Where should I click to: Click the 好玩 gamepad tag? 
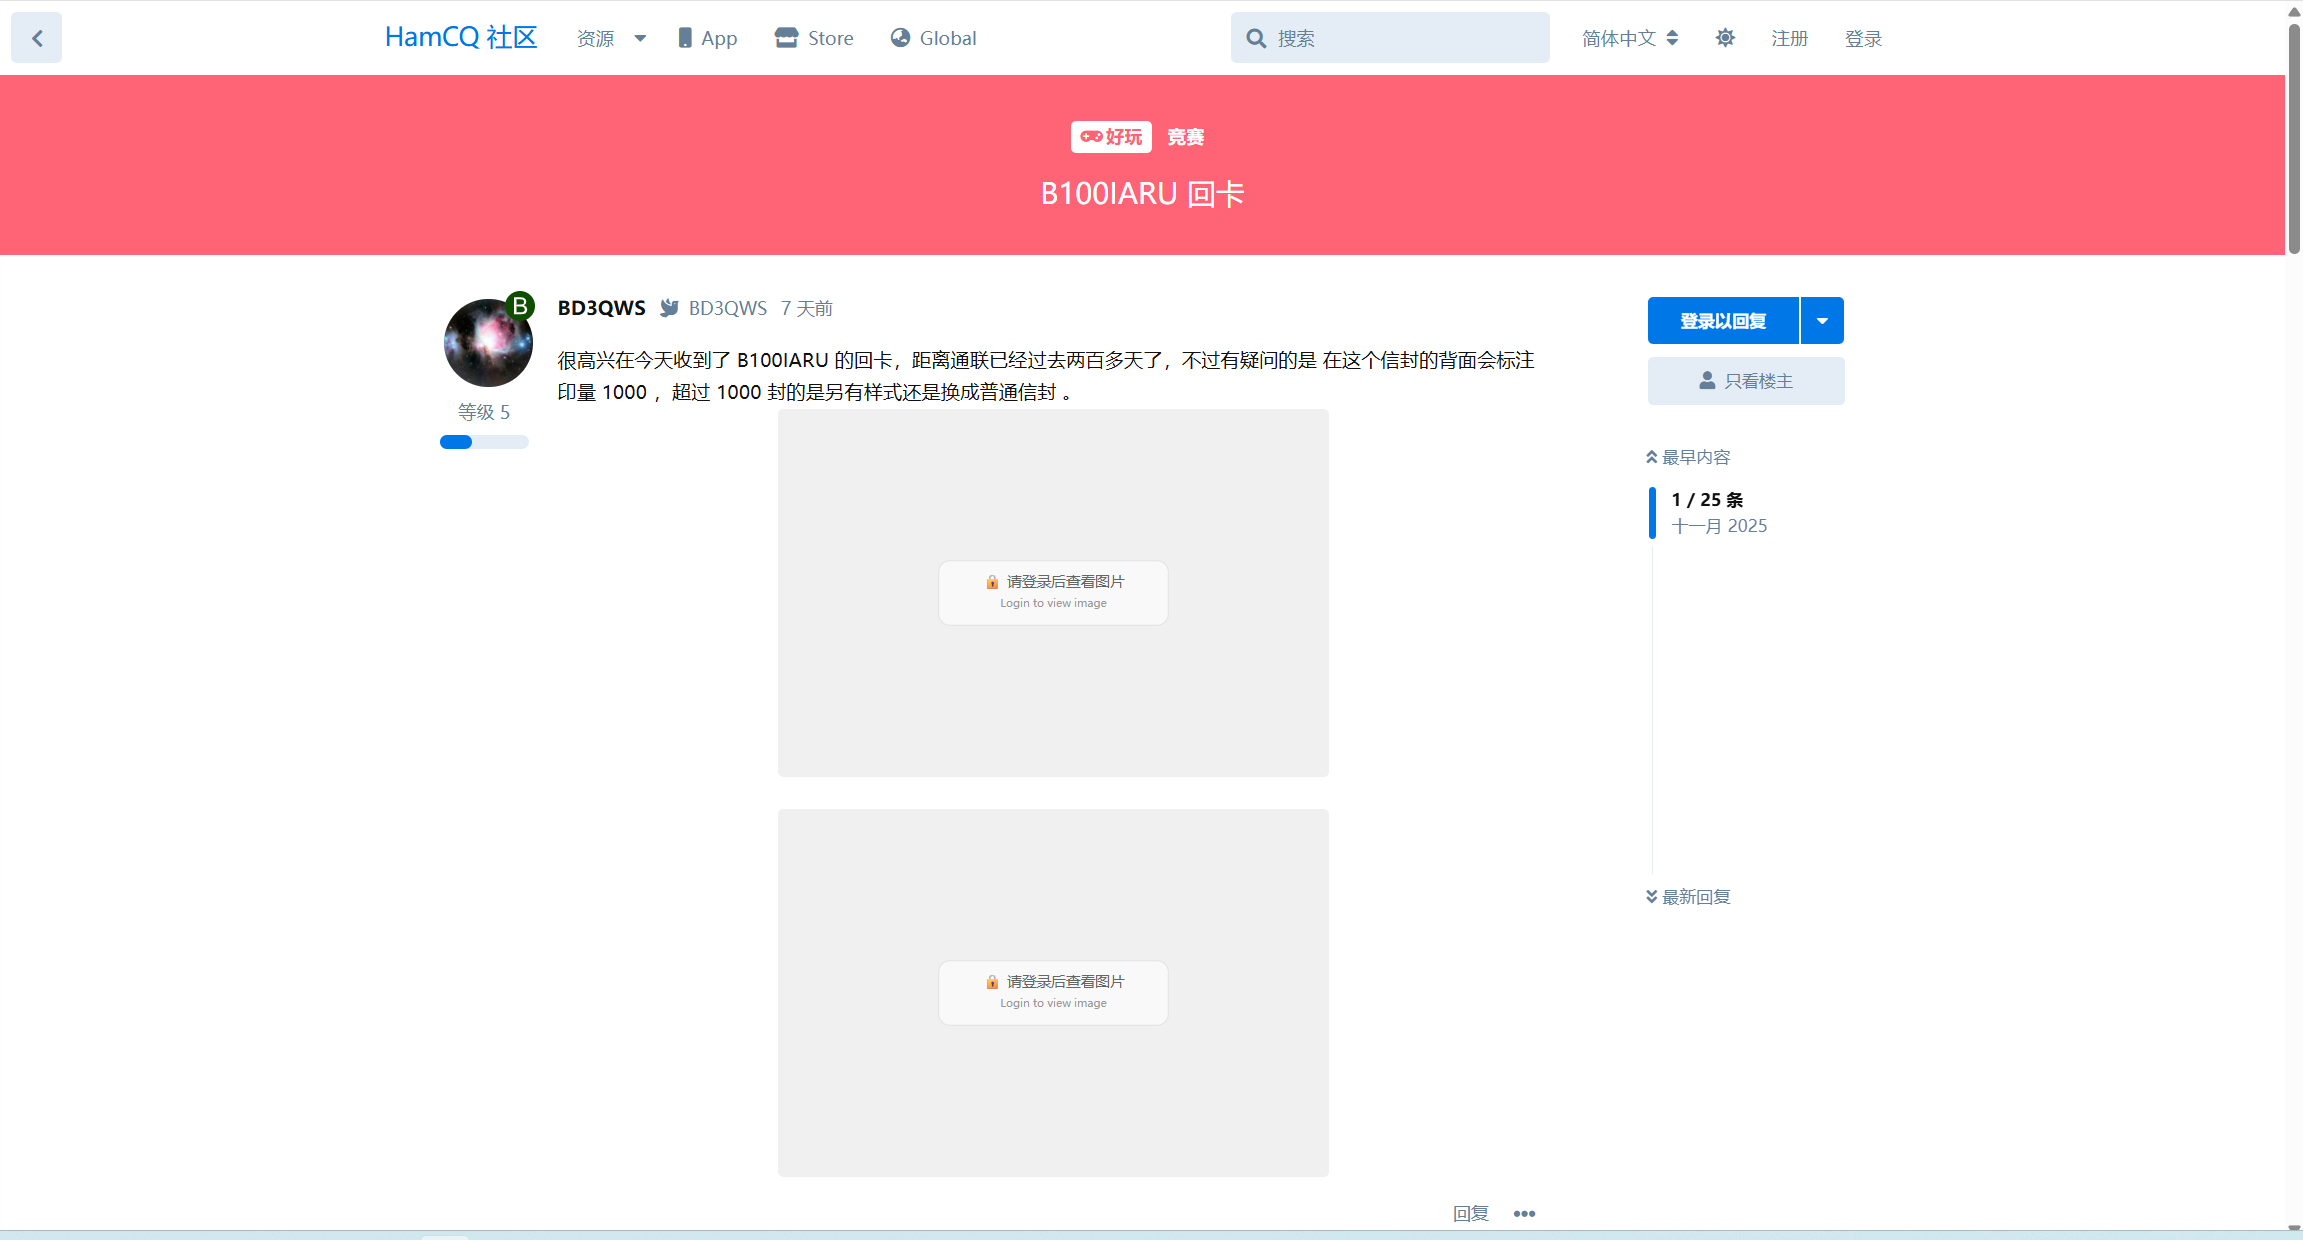pos(1111,137)
